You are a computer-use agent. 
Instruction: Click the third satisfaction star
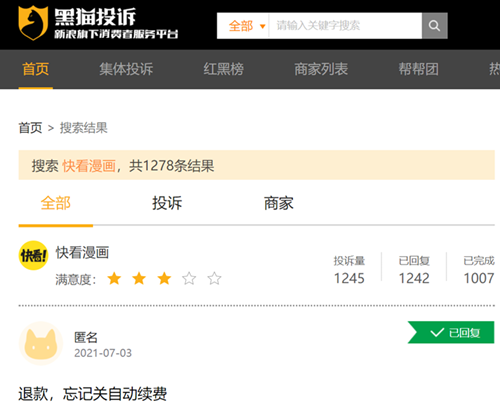point(164,278)
